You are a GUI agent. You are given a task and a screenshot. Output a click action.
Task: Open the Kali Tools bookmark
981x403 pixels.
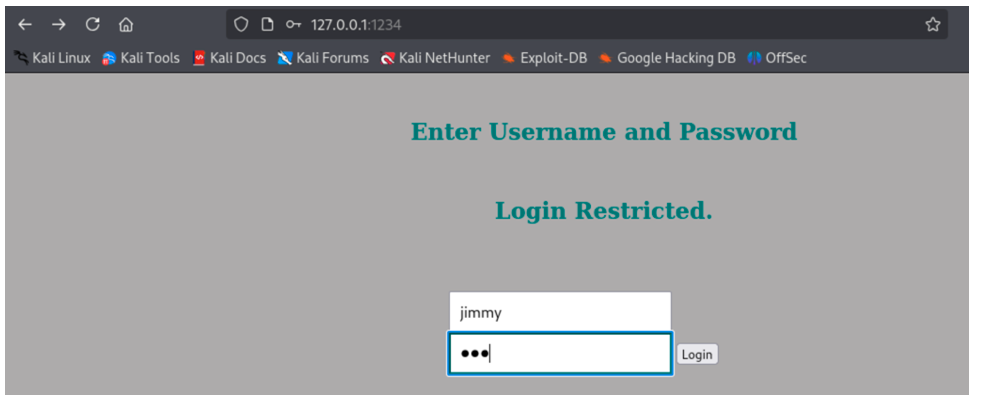[141, 58]
